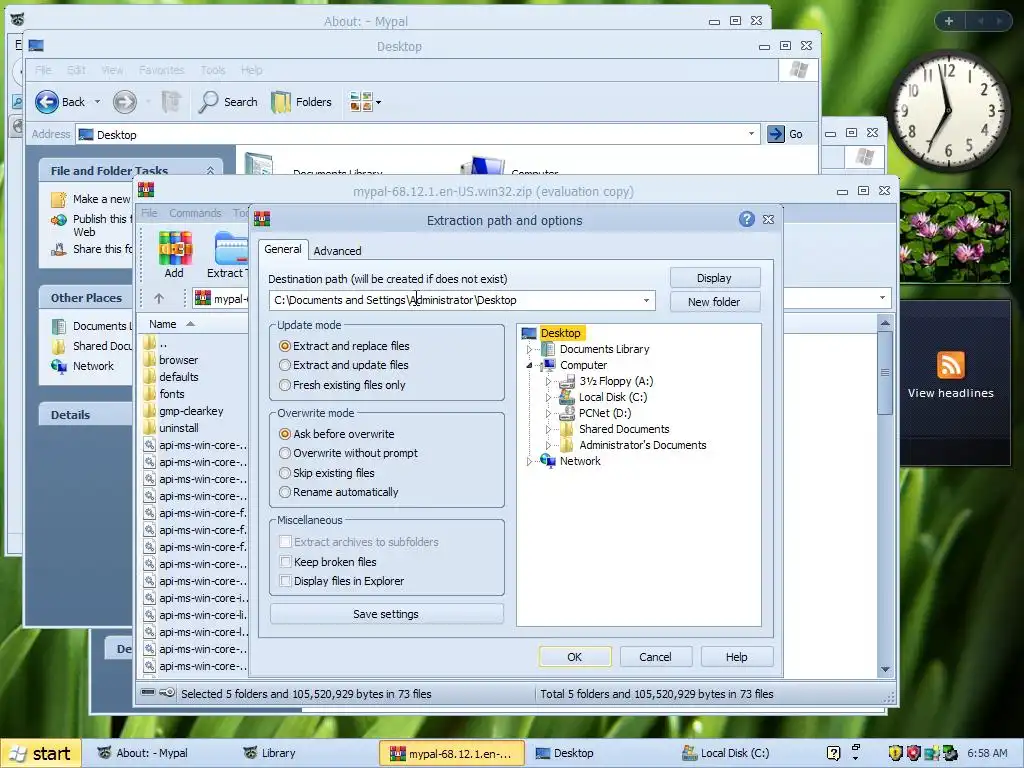Click the Make a new folder icon
The width and height of the screenshot is (1024, 768).
(x=59, y=199)
